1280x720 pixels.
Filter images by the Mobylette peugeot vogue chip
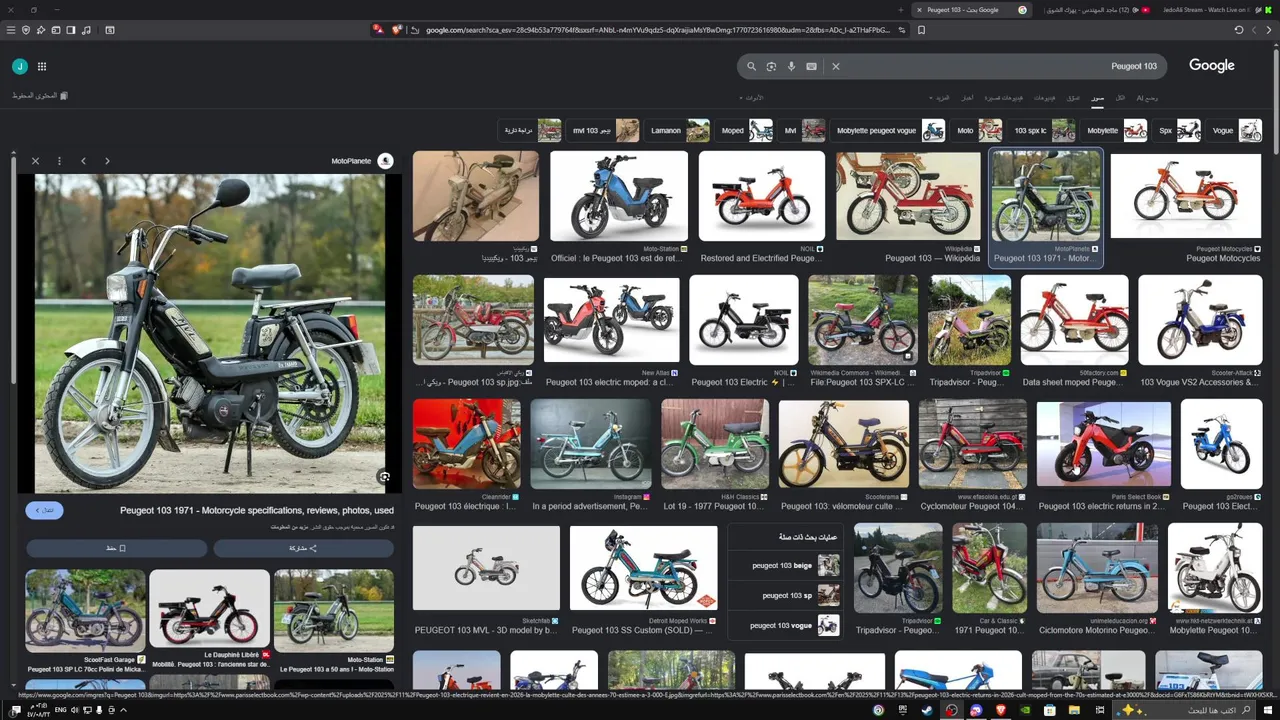(x=889, y=130)
